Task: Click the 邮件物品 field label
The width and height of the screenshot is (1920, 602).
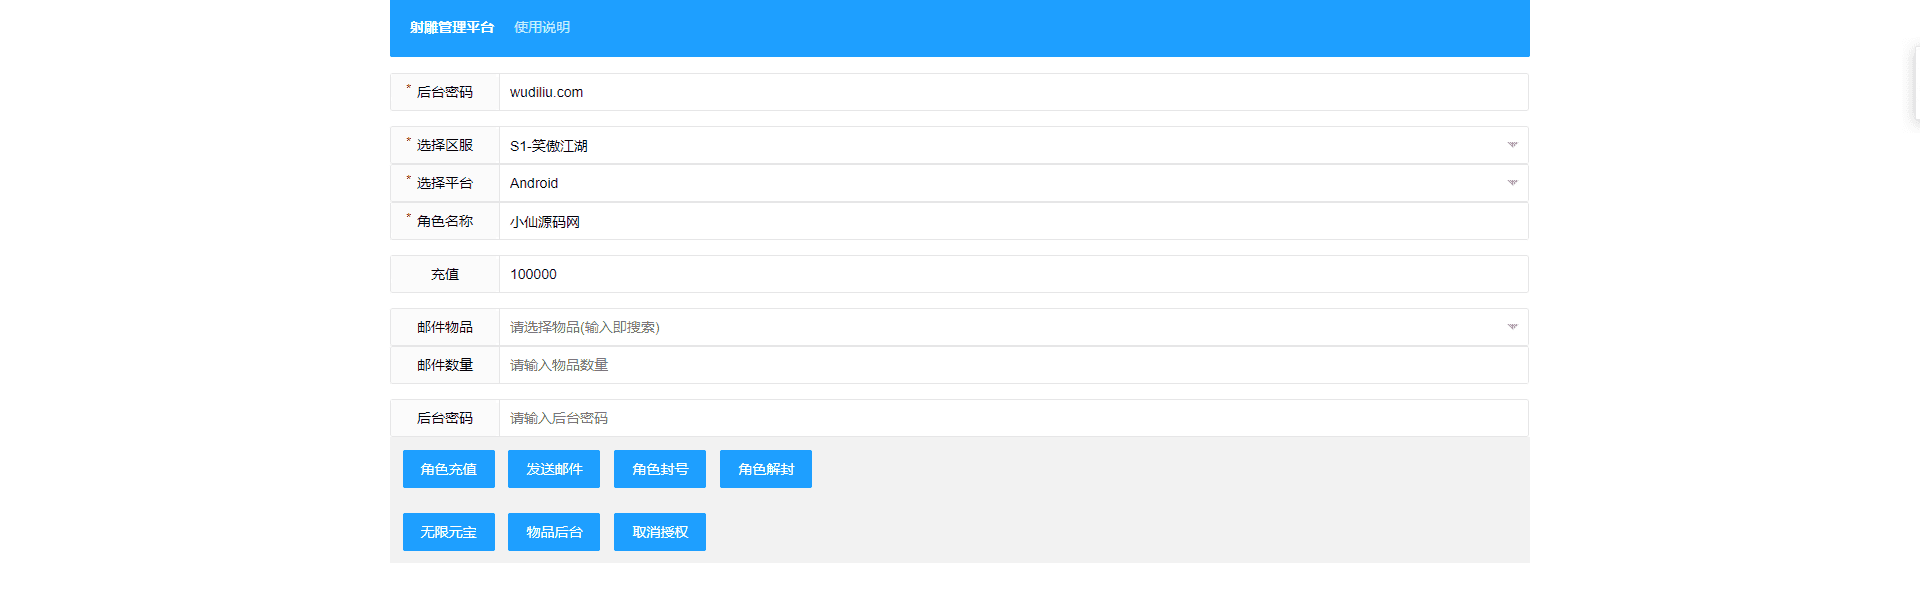Action: [445, 327]
